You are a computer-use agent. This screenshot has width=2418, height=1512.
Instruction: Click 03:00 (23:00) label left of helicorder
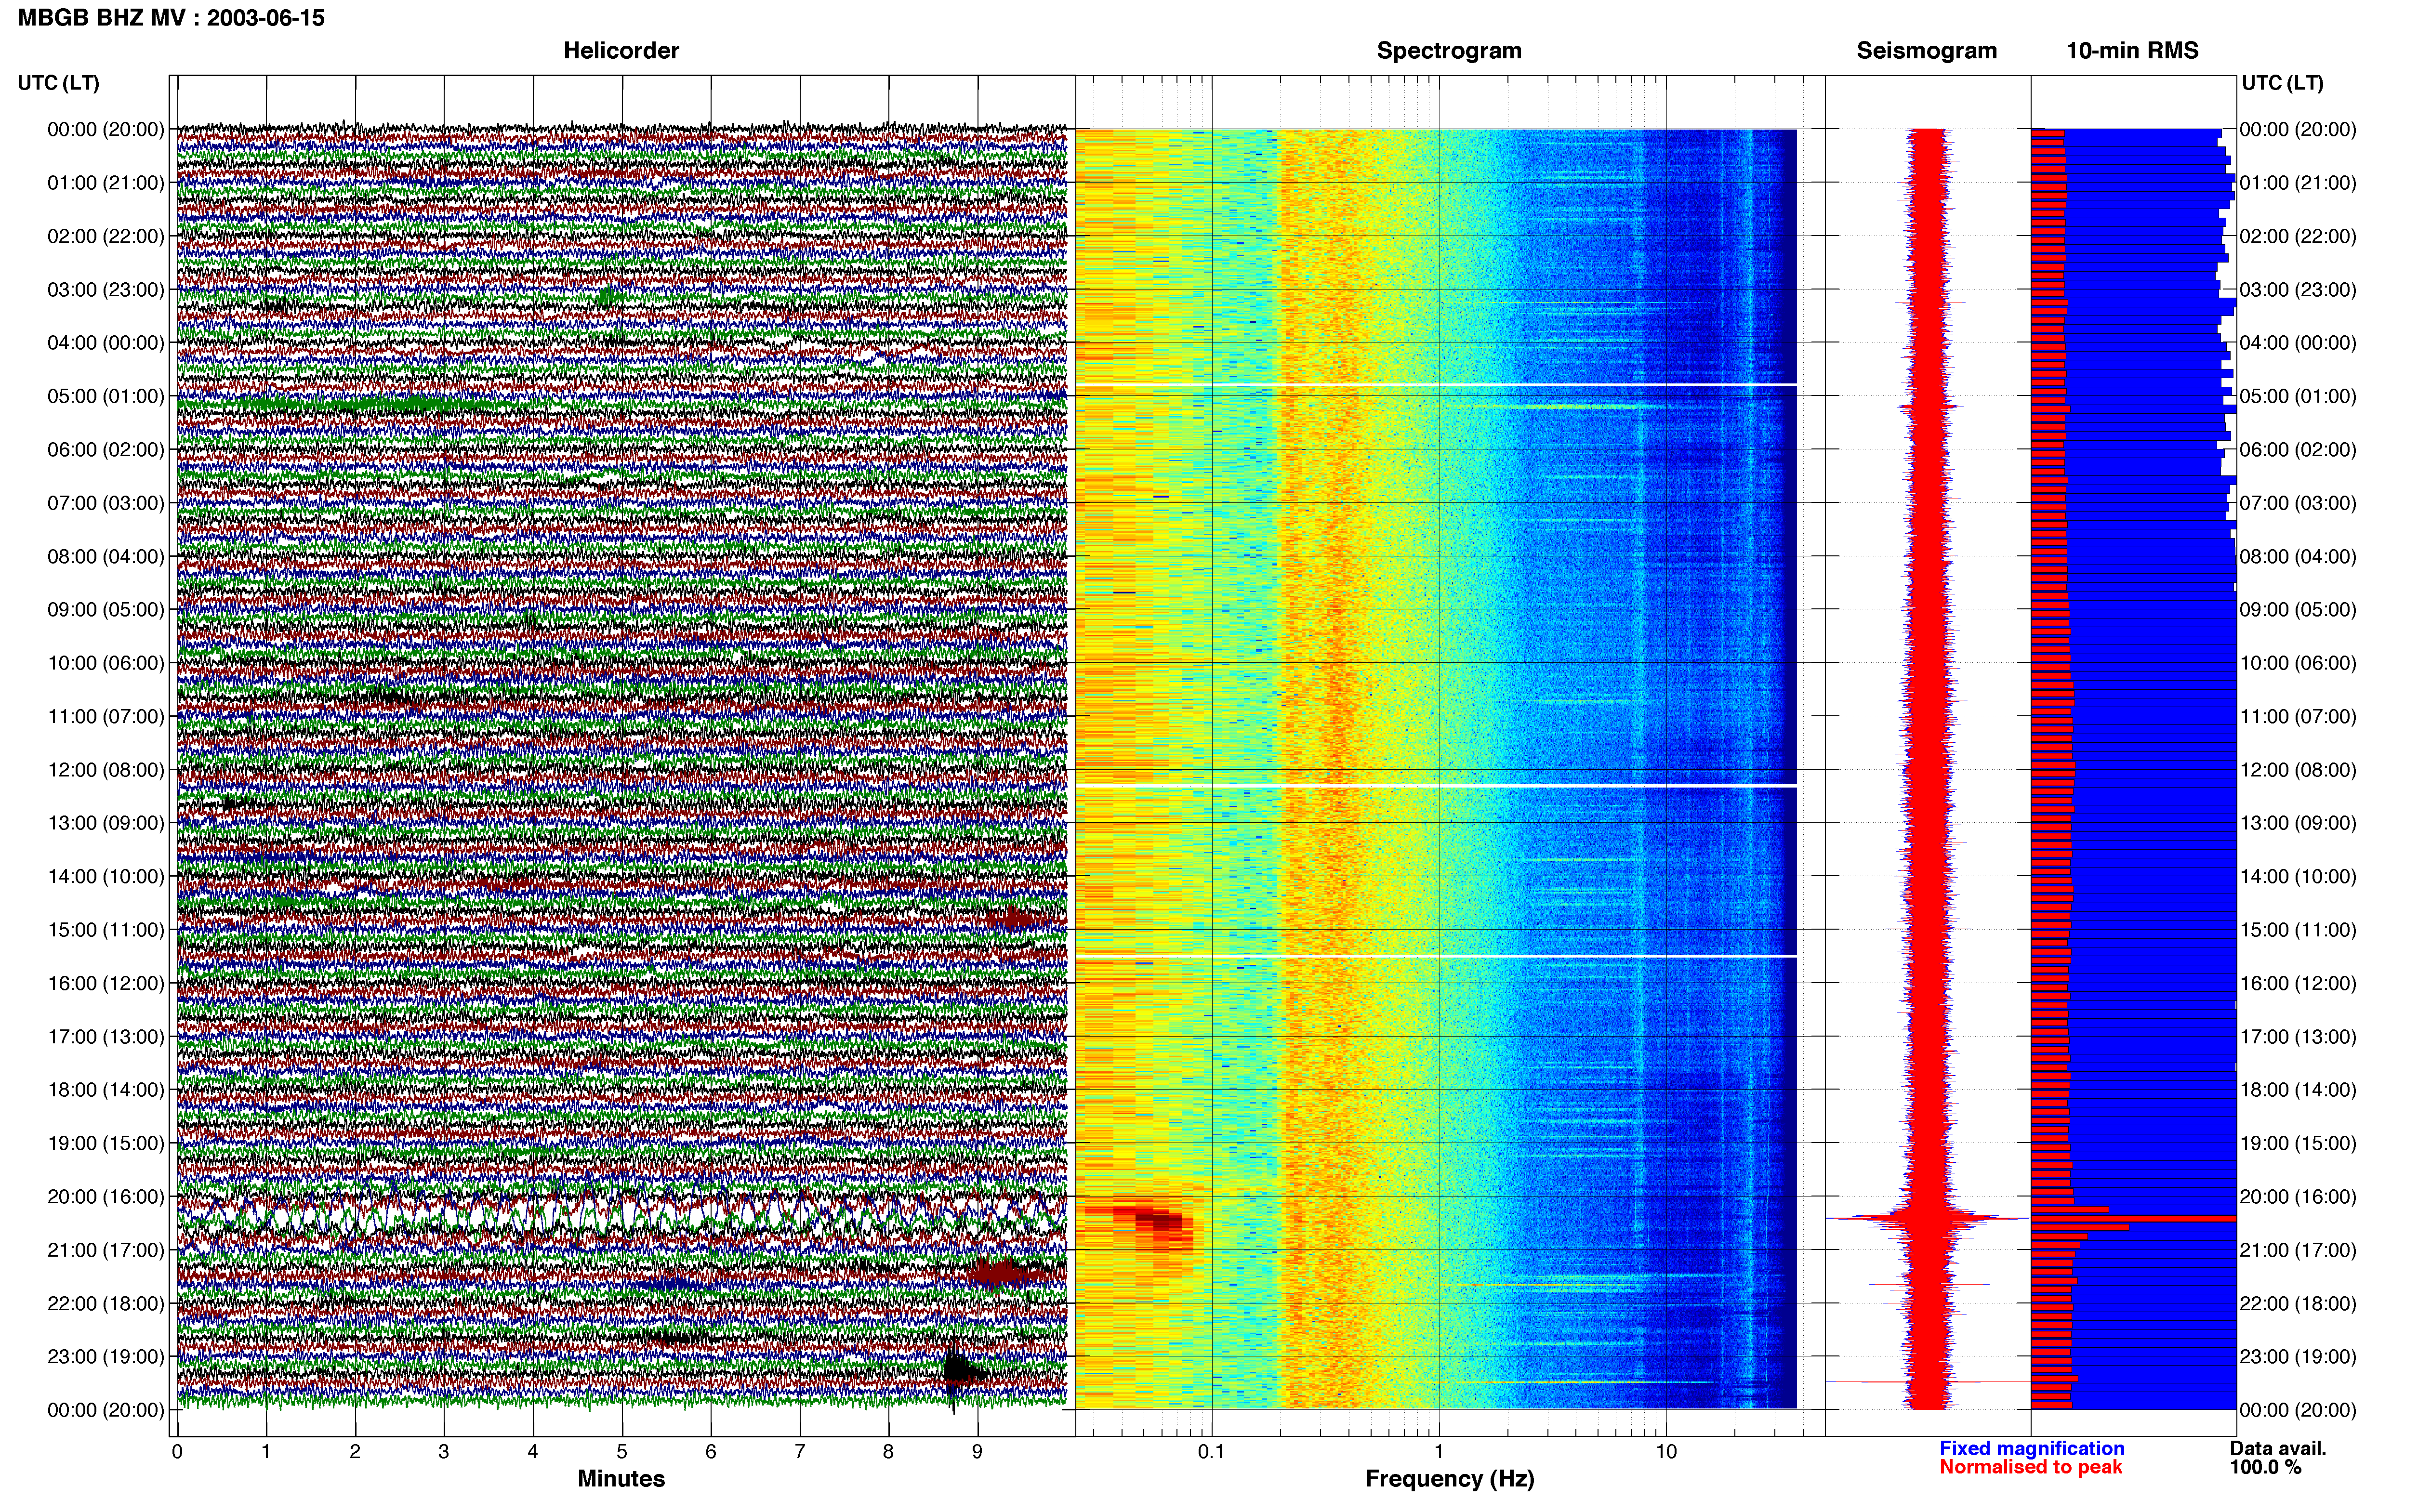coord(105,290)
